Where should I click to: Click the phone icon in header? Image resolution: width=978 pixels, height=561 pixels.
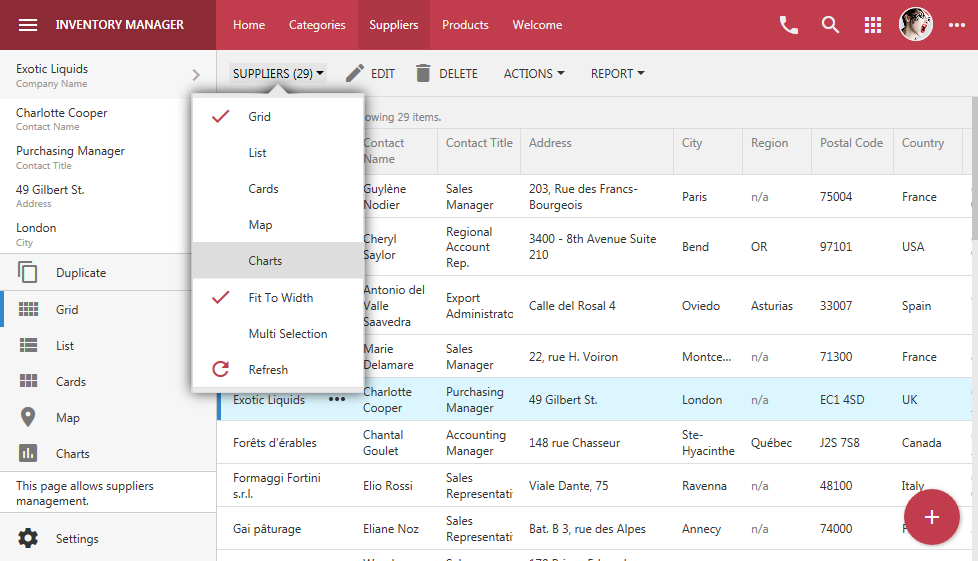(789, 25)
